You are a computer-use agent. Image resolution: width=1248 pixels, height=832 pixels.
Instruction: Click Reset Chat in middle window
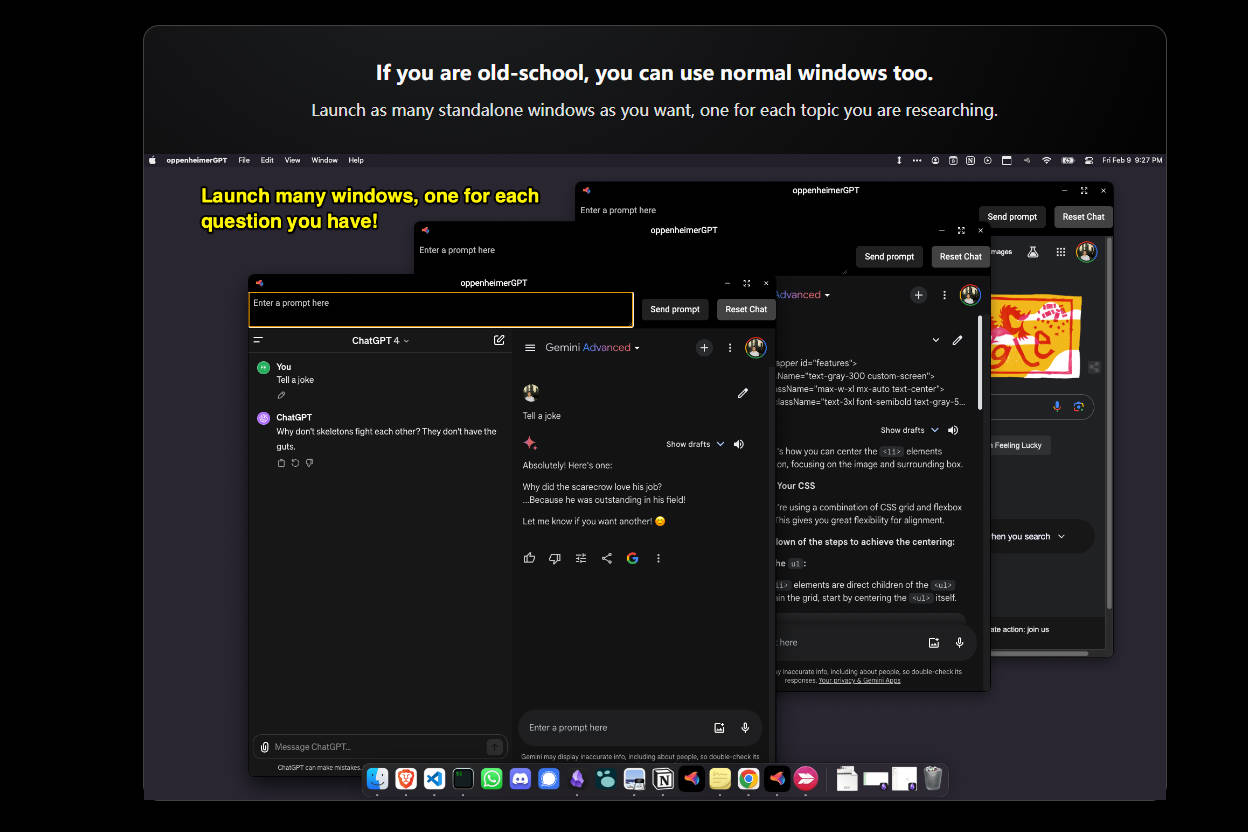960,256
